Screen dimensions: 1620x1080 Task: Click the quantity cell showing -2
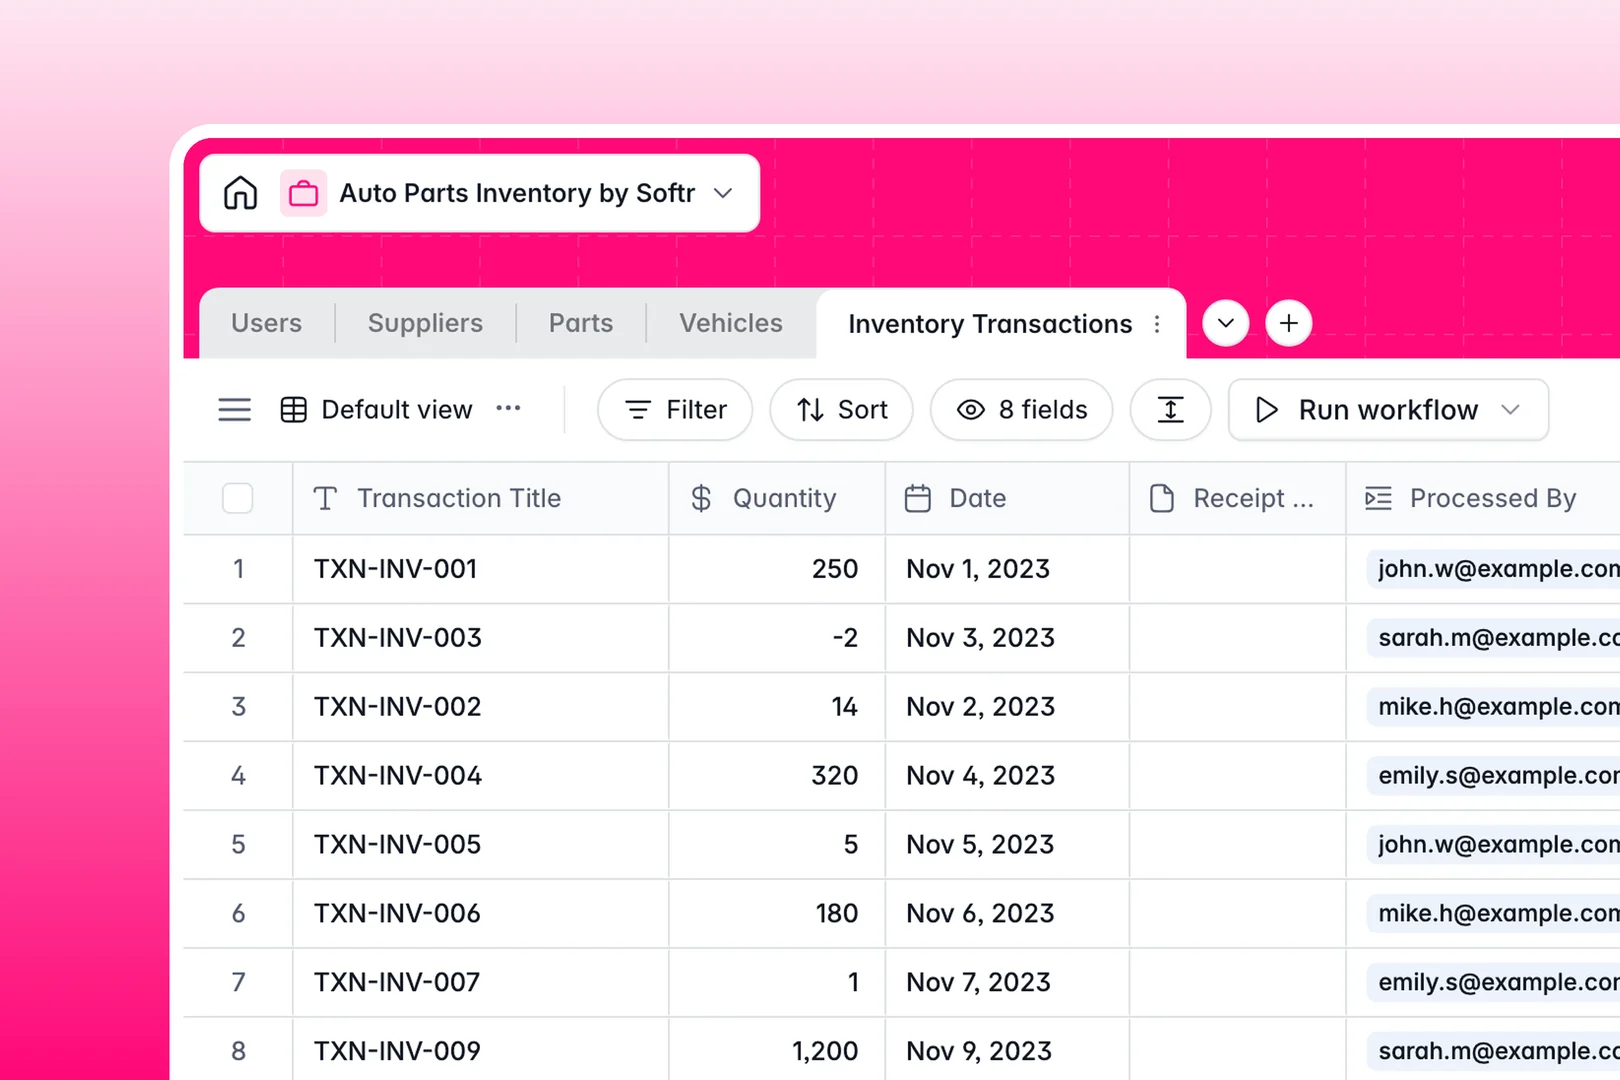[777, 638]
